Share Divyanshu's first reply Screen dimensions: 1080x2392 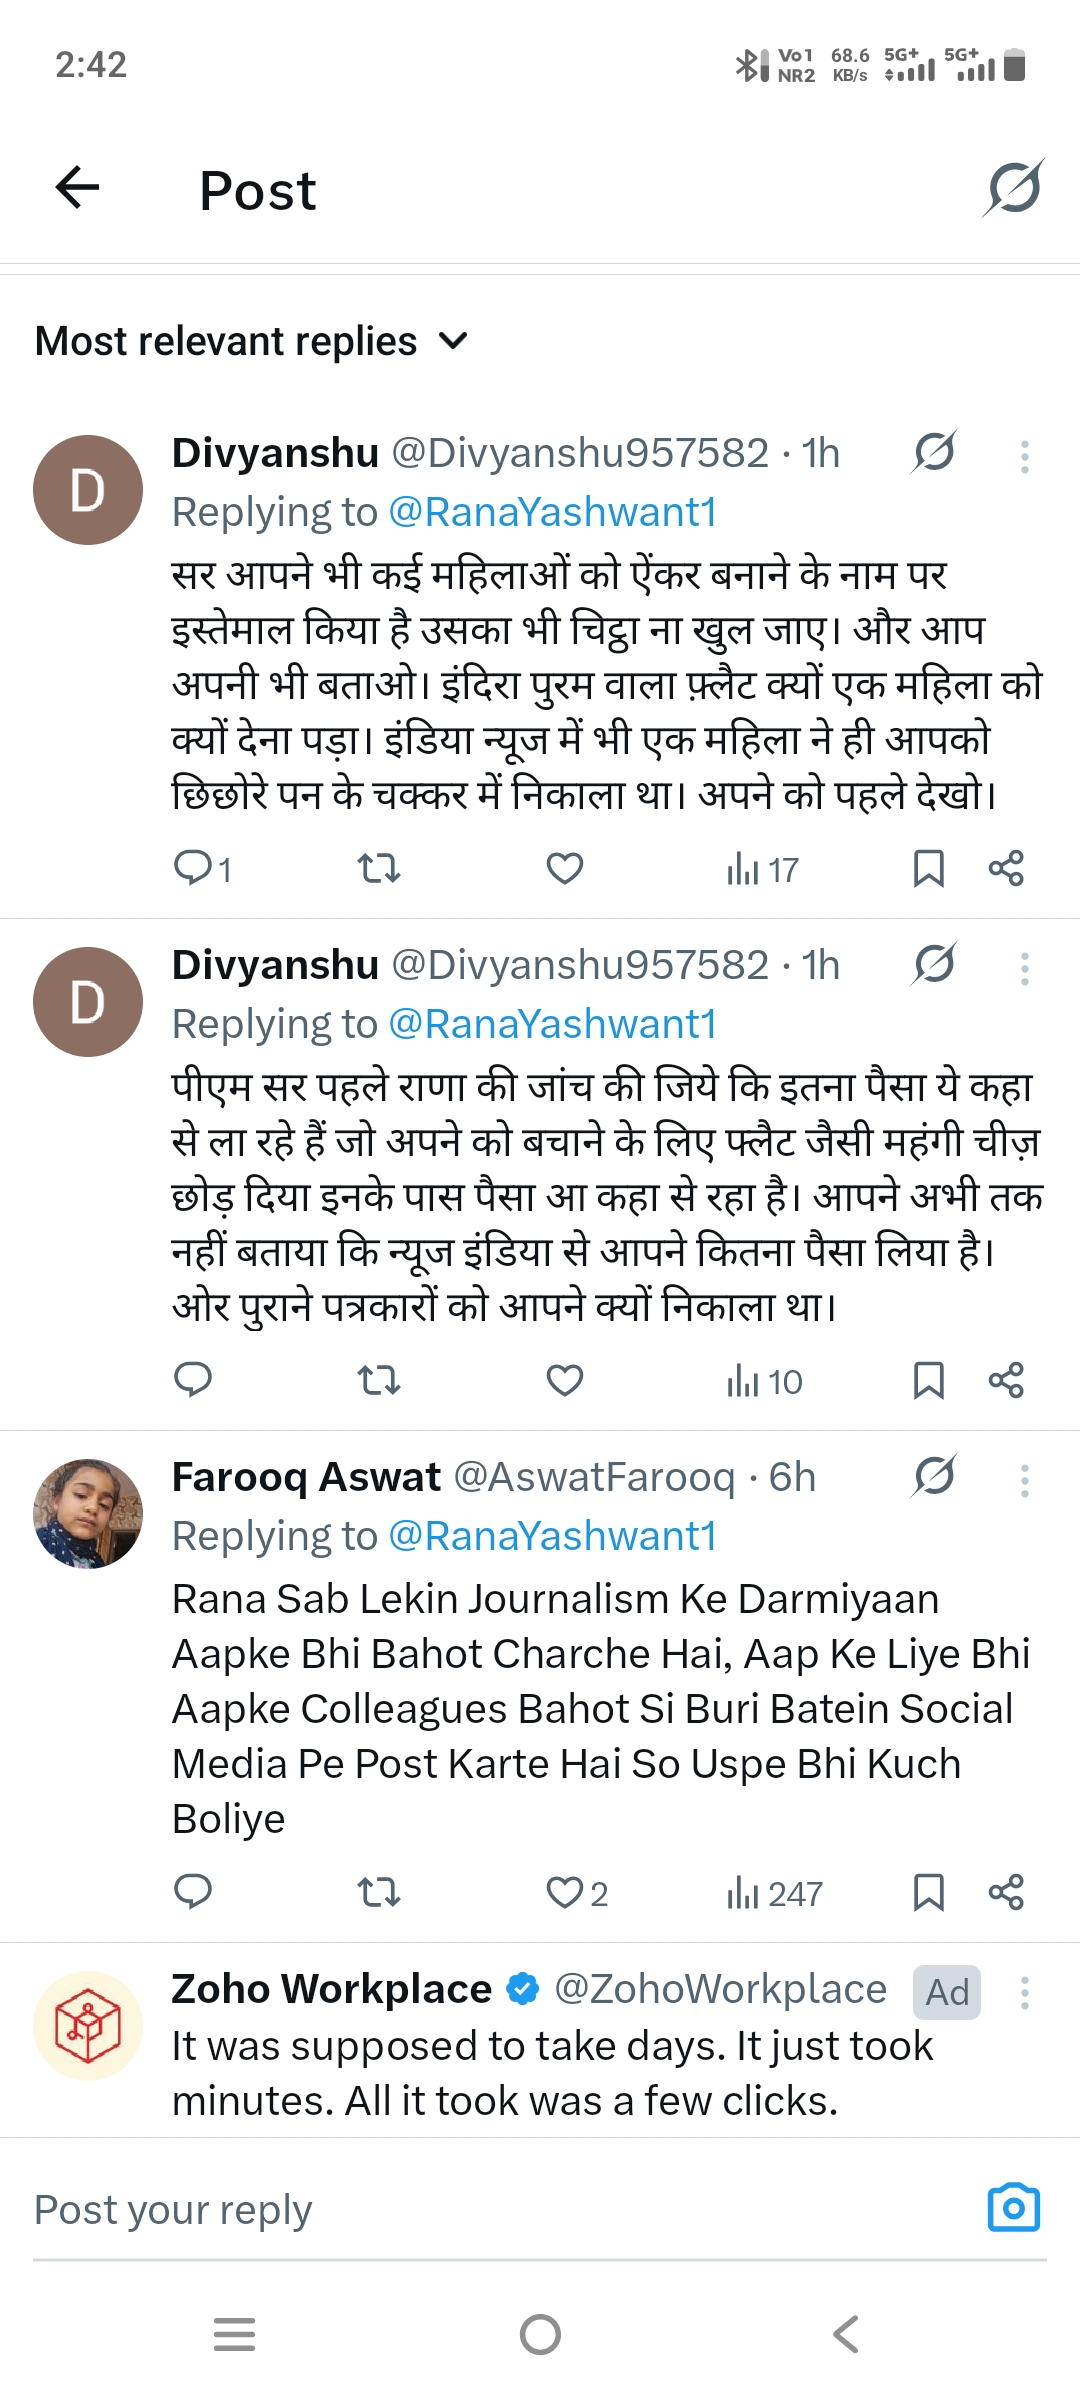click(1006, 868)
